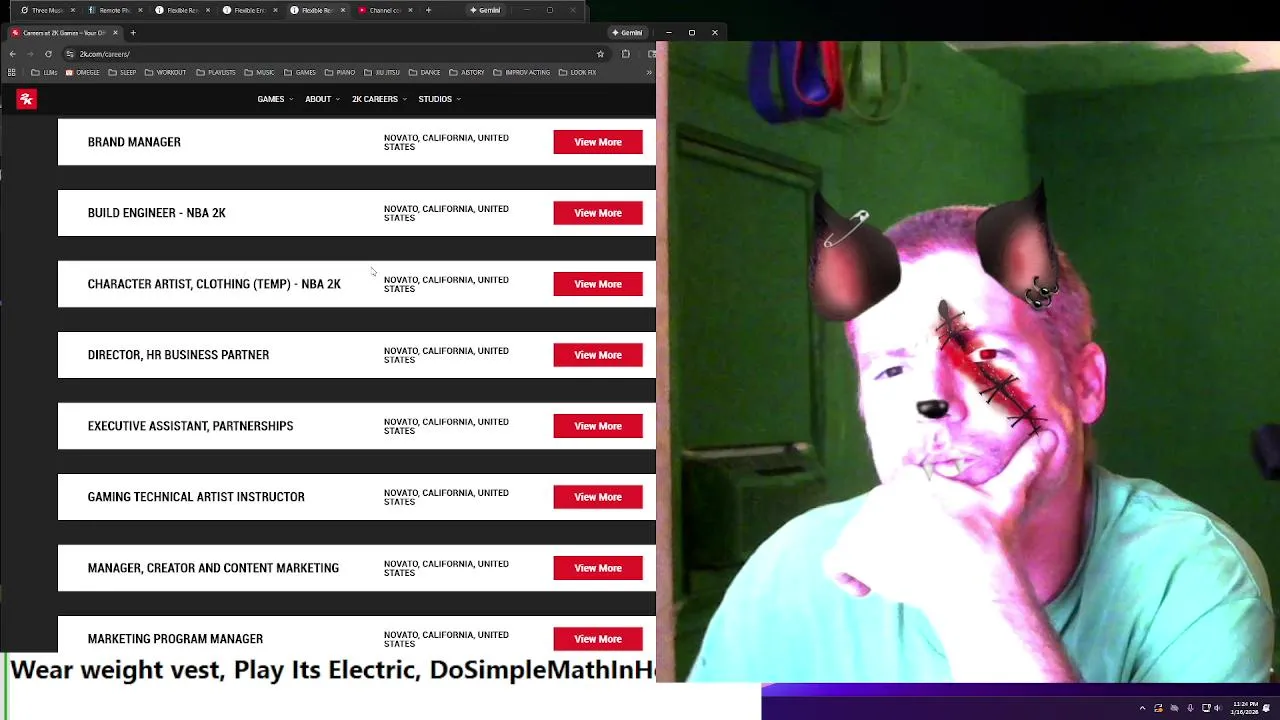Expand the ABOUT navigation dropdown

(x=322, y=99)
